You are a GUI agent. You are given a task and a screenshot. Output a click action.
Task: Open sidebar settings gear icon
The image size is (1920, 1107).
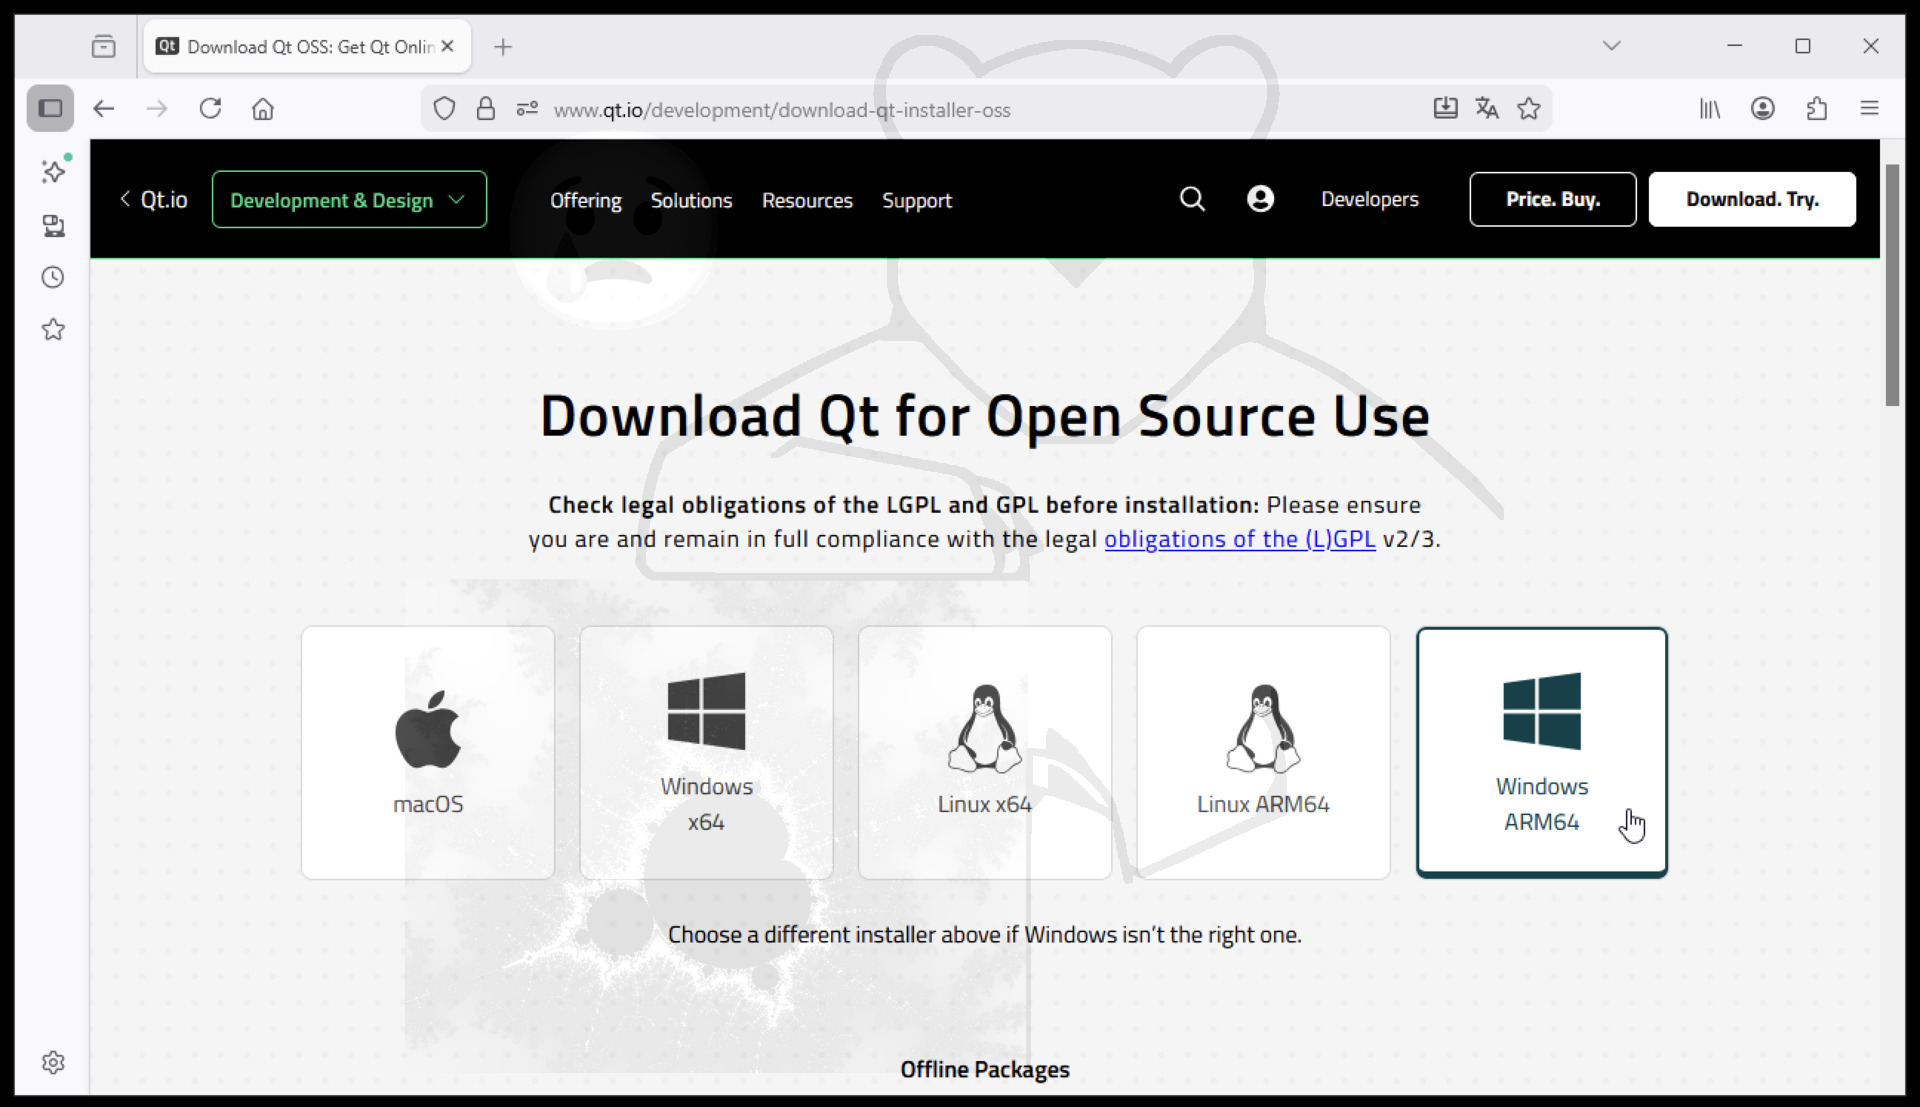53,1062
